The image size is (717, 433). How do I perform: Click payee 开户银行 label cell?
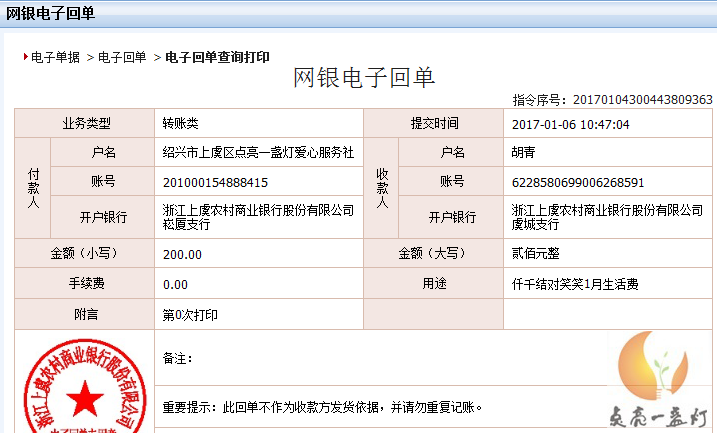pyautogui.click(x=451, y=217)
